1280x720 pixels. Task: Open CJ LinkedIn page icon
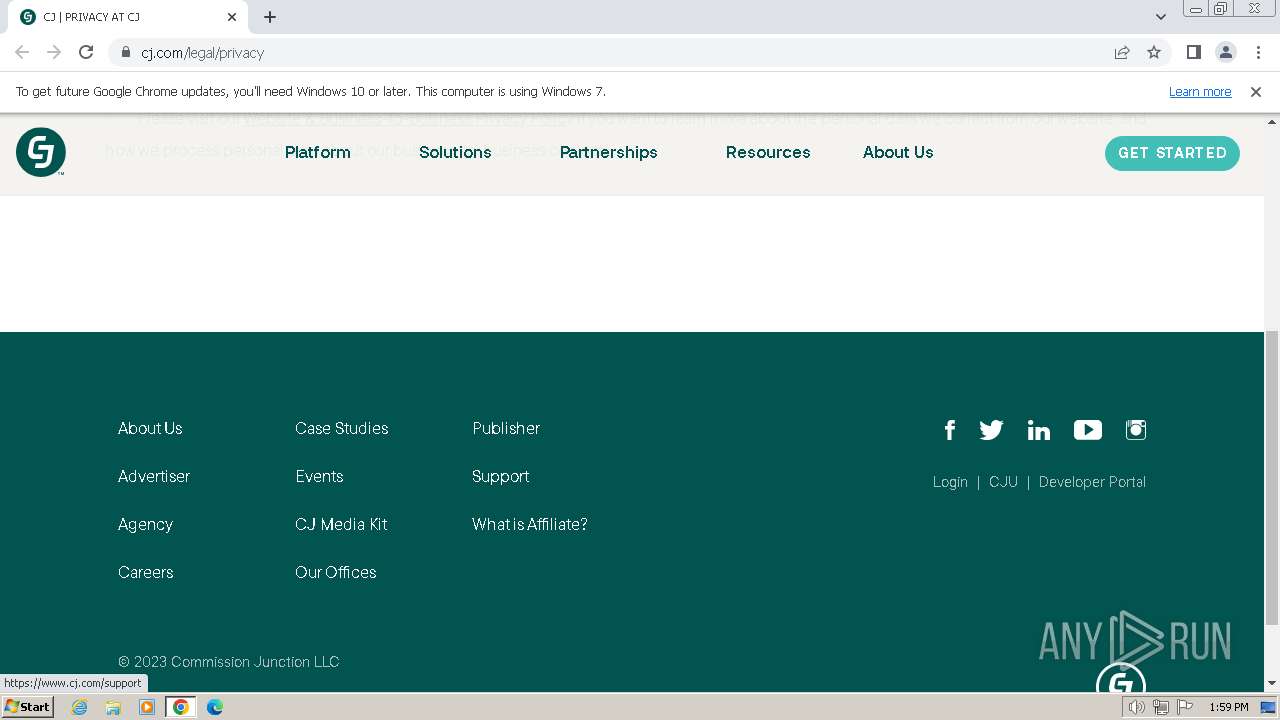click(x=1039, y=431)
